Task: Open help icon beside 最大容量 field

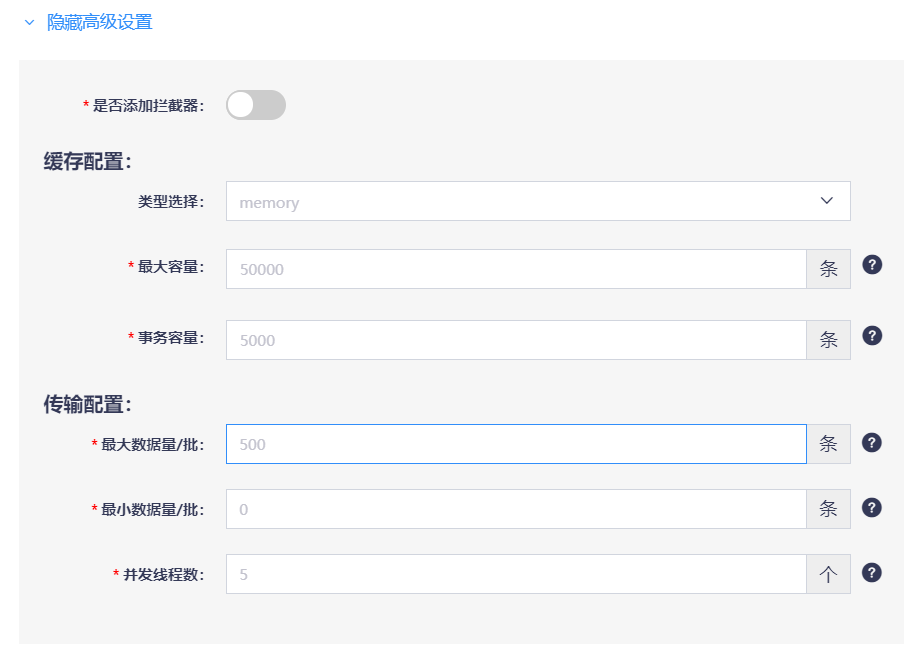Action: 872,265
